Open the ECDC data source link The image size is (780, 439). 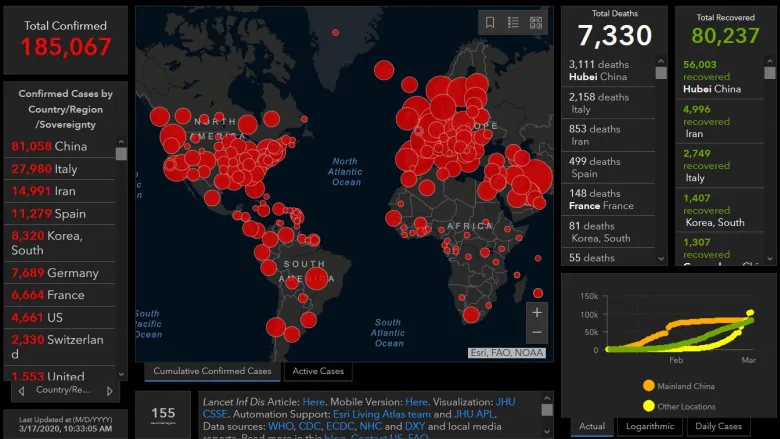340,426
